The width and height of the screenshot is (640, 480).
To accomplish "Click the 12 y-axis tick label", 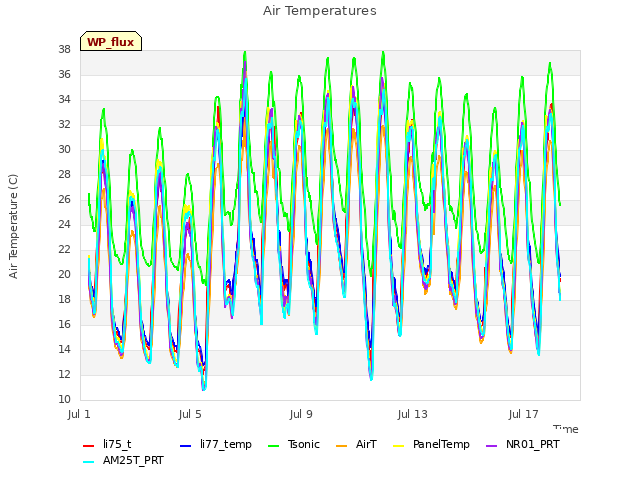I will [x=64, y=374].
